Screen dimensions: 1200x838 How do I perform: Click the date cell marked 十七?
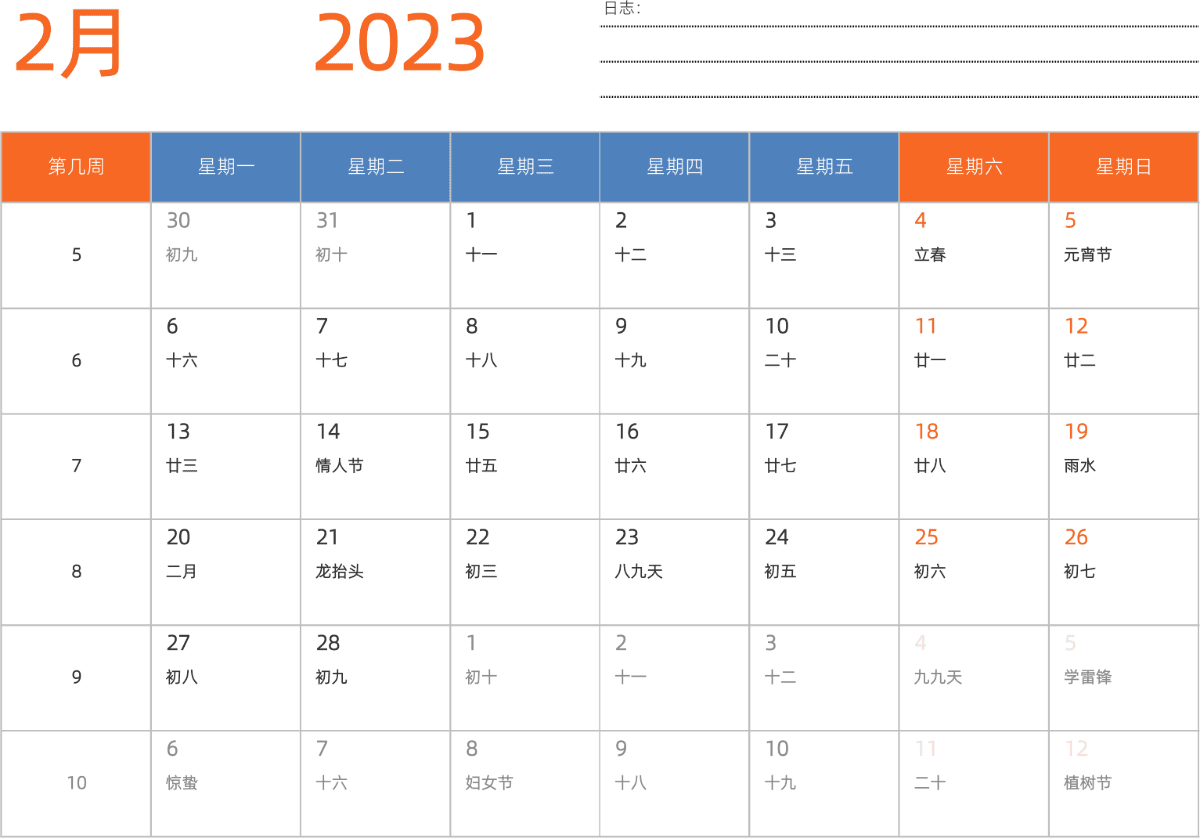coord(376,361)
